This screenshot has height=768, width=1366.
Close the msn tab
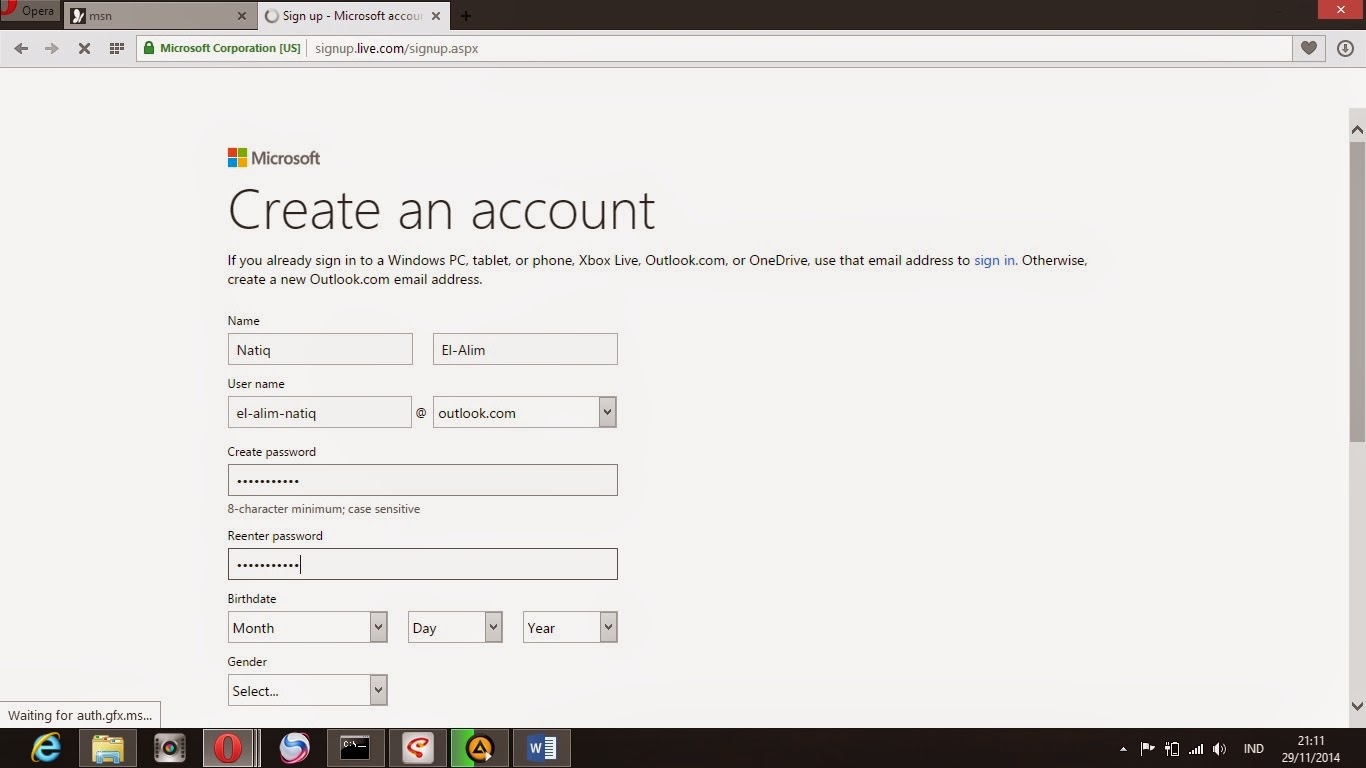(242, 16)
